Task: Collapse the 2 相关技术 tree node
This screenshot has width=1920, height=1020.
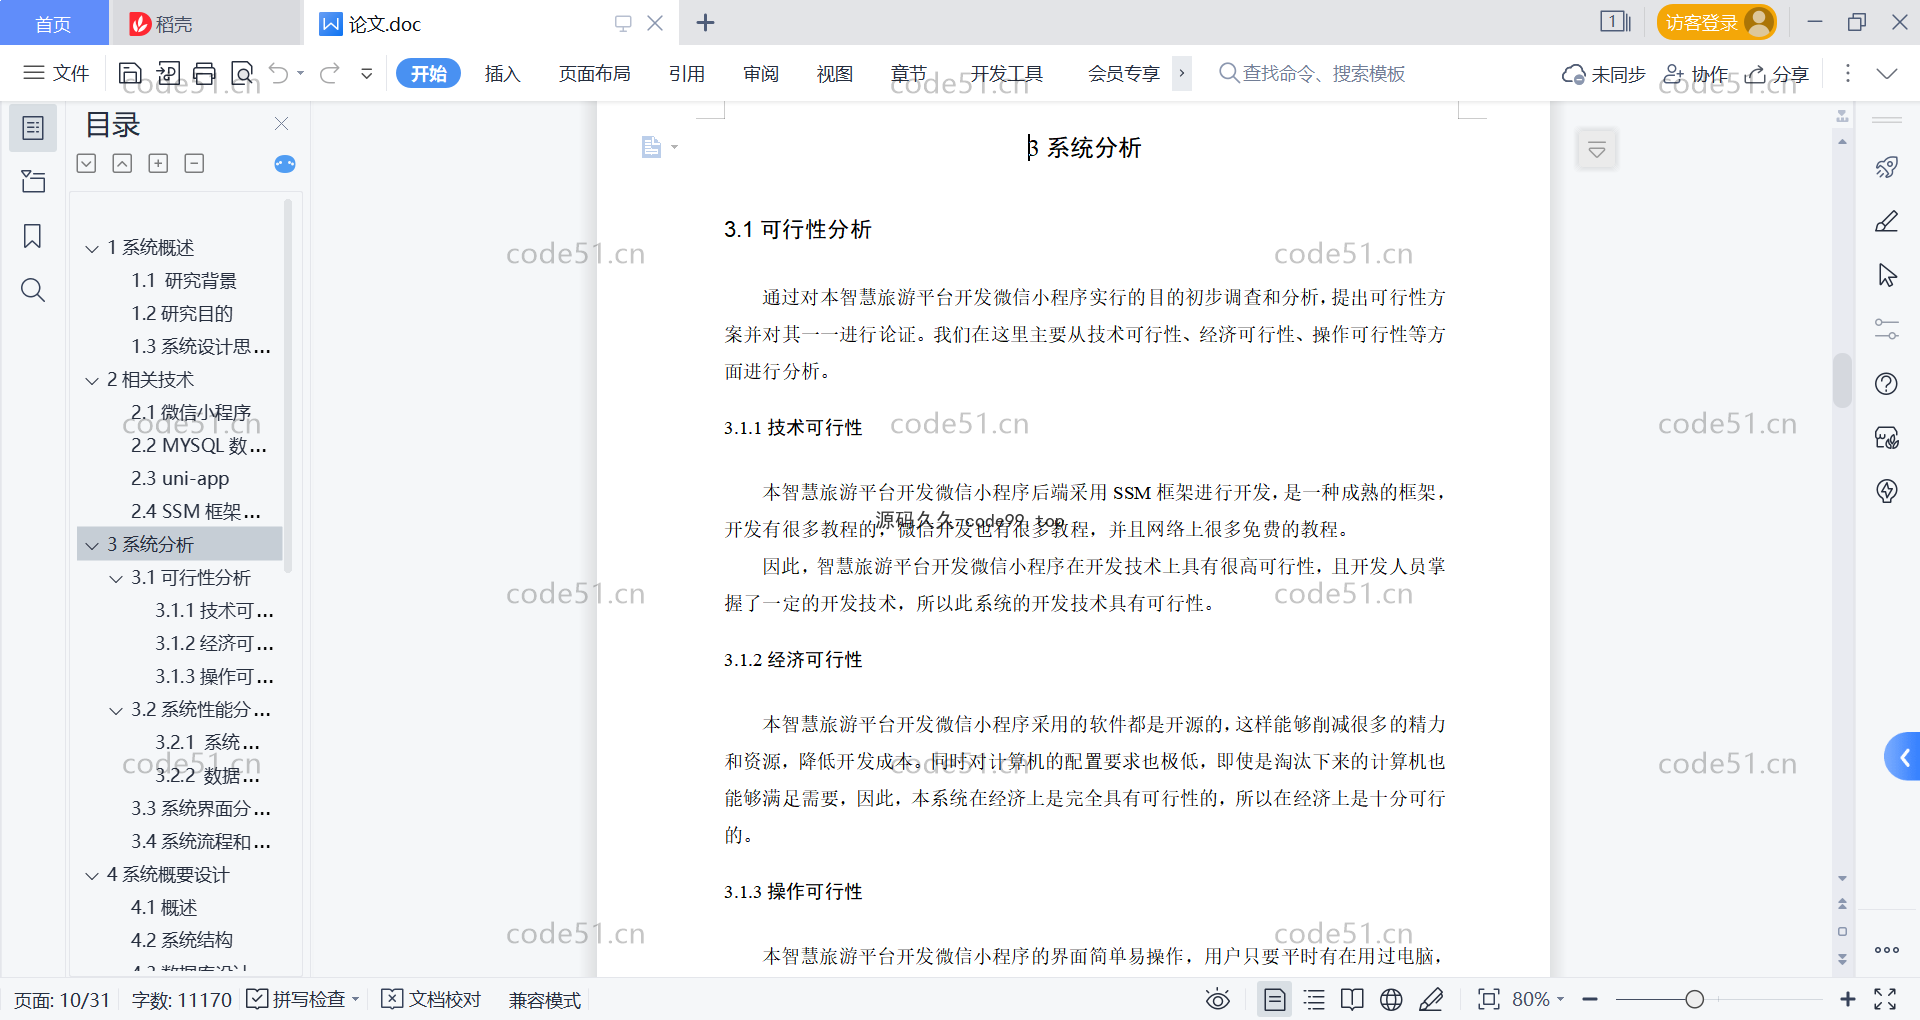Action: [92, 380]
